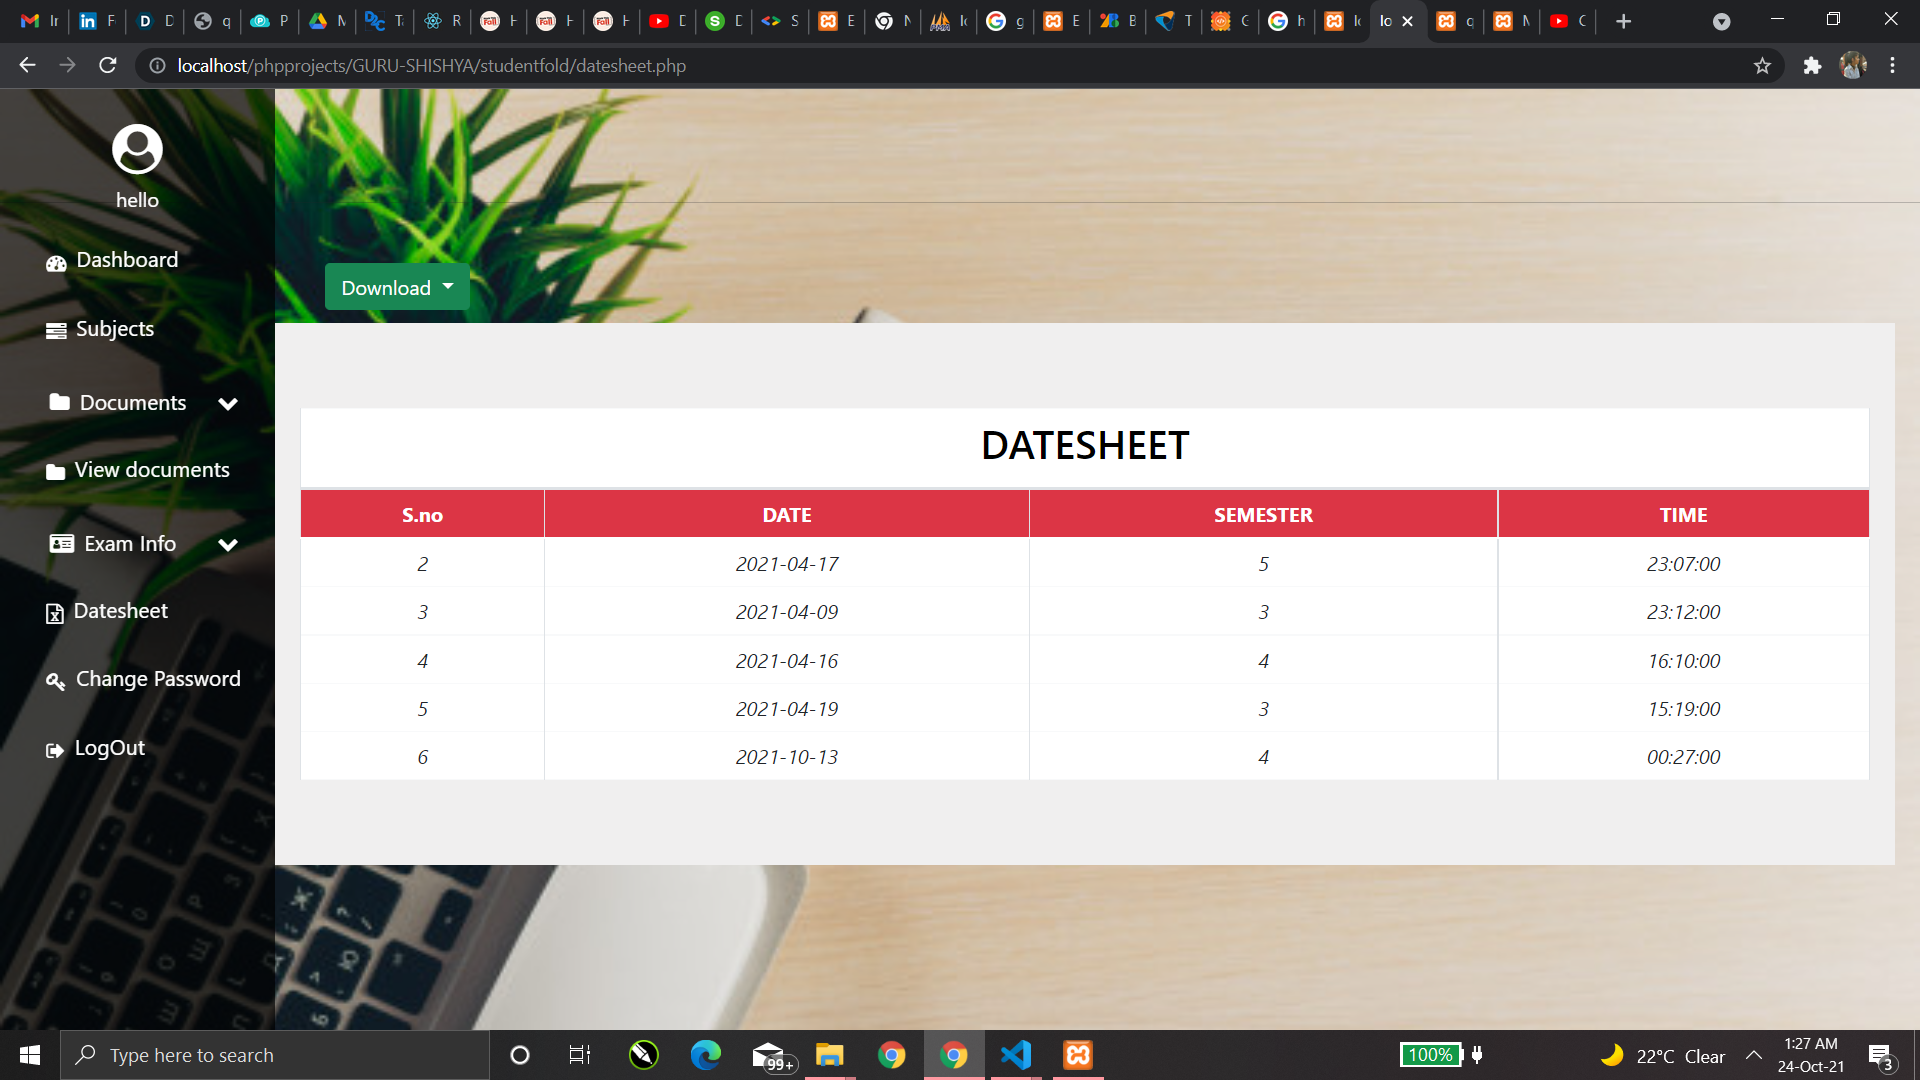Screen dimensions: 1920x1080
Task: Open the green Download dropdown
Action: click(397, 288)
